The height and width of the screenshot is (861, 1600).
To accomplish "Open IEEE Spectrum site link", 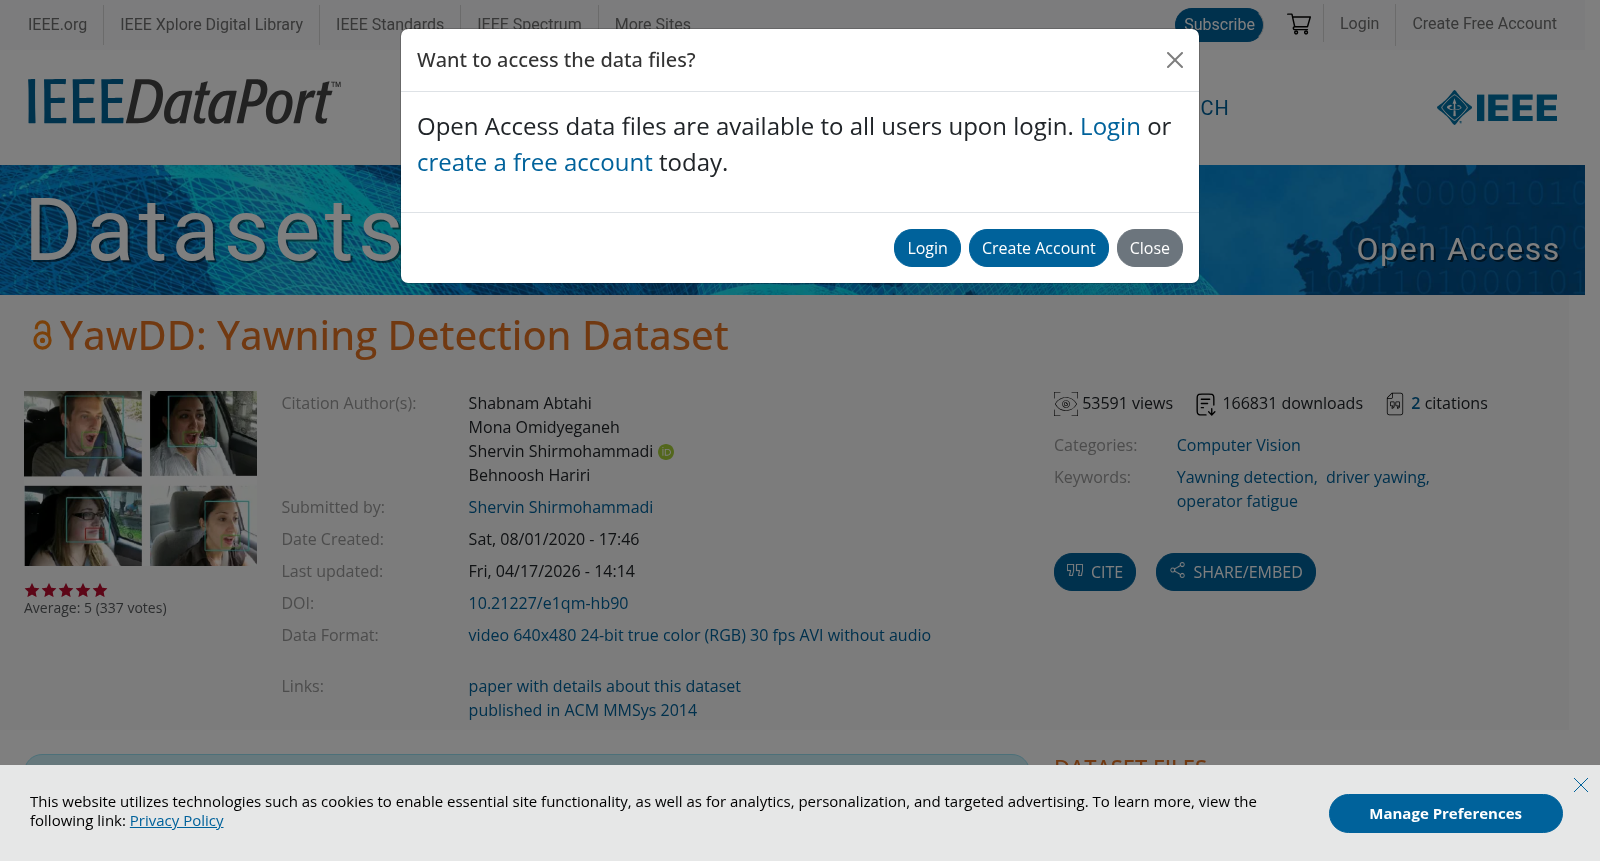I will click(x=529, y=24).
